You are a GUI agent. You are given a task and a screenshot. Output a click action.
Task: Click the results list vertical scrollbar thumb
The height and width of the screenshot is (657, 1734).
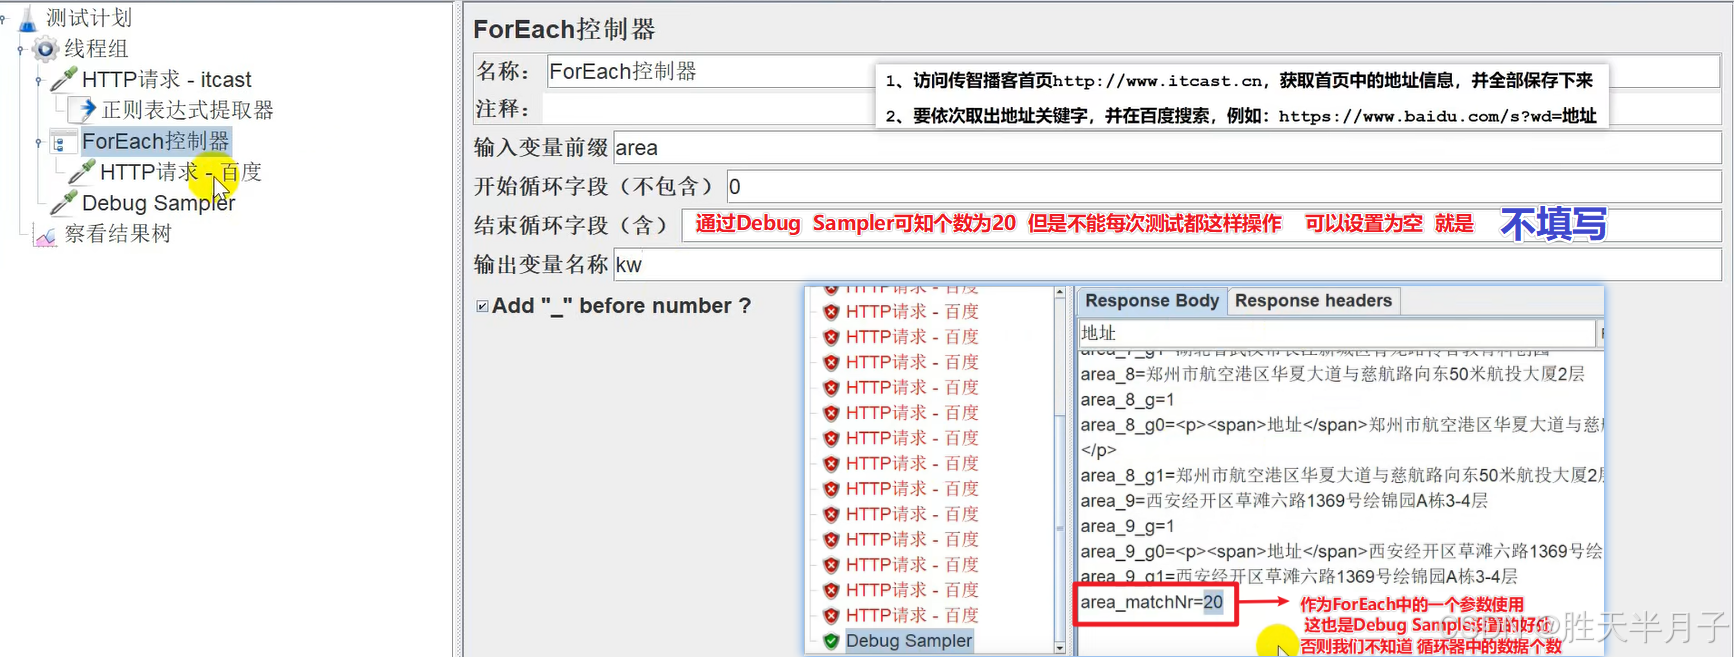[x=1060, y=527]
